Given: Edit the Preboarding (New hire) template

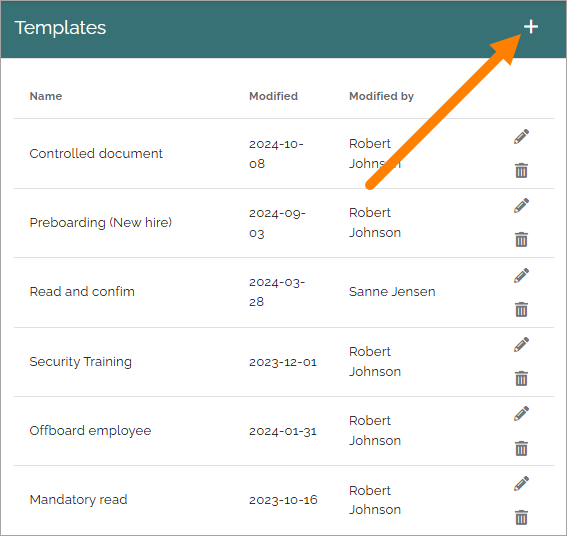Looking at the screenshot, I should coord(521,206).
